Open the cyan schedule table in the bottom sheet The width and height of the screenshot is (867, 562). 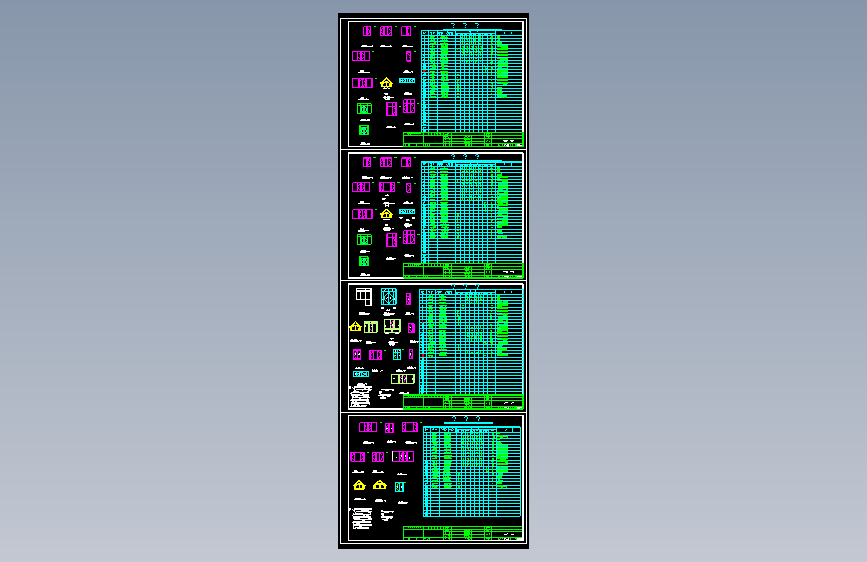[472, 471]
